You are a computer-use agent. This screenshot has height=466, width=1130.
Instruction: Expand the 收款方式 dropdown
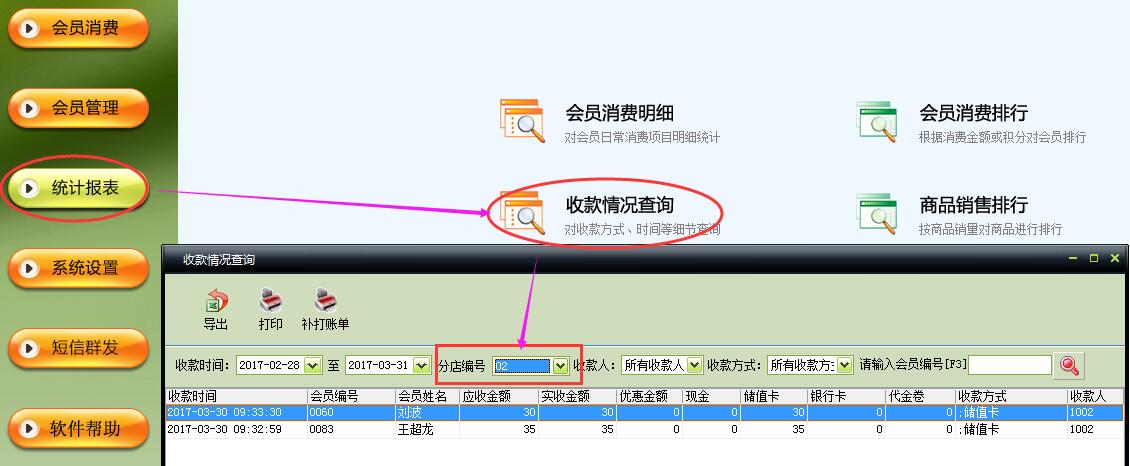pyautogui.click(x=846, y=366)
